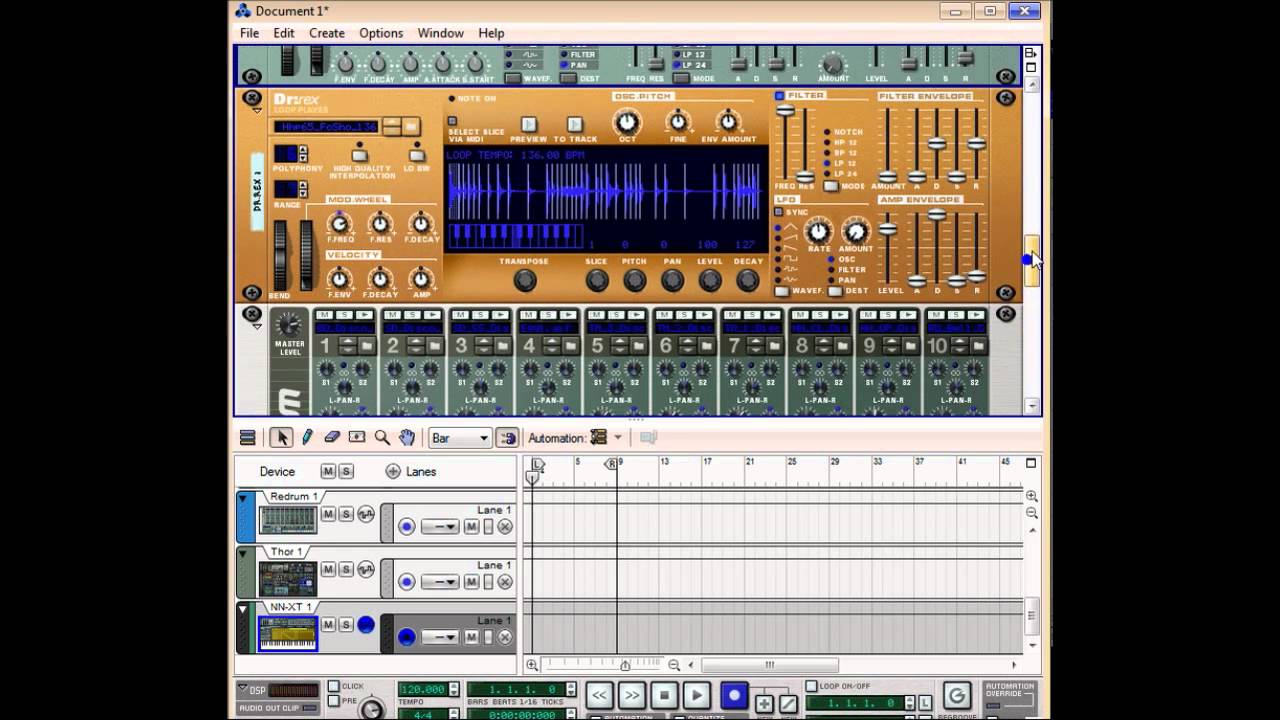Switch sequencer to edit/arrange mode button
The height and width of the screenshot is (720, 1280).
[x=248, y=437]
